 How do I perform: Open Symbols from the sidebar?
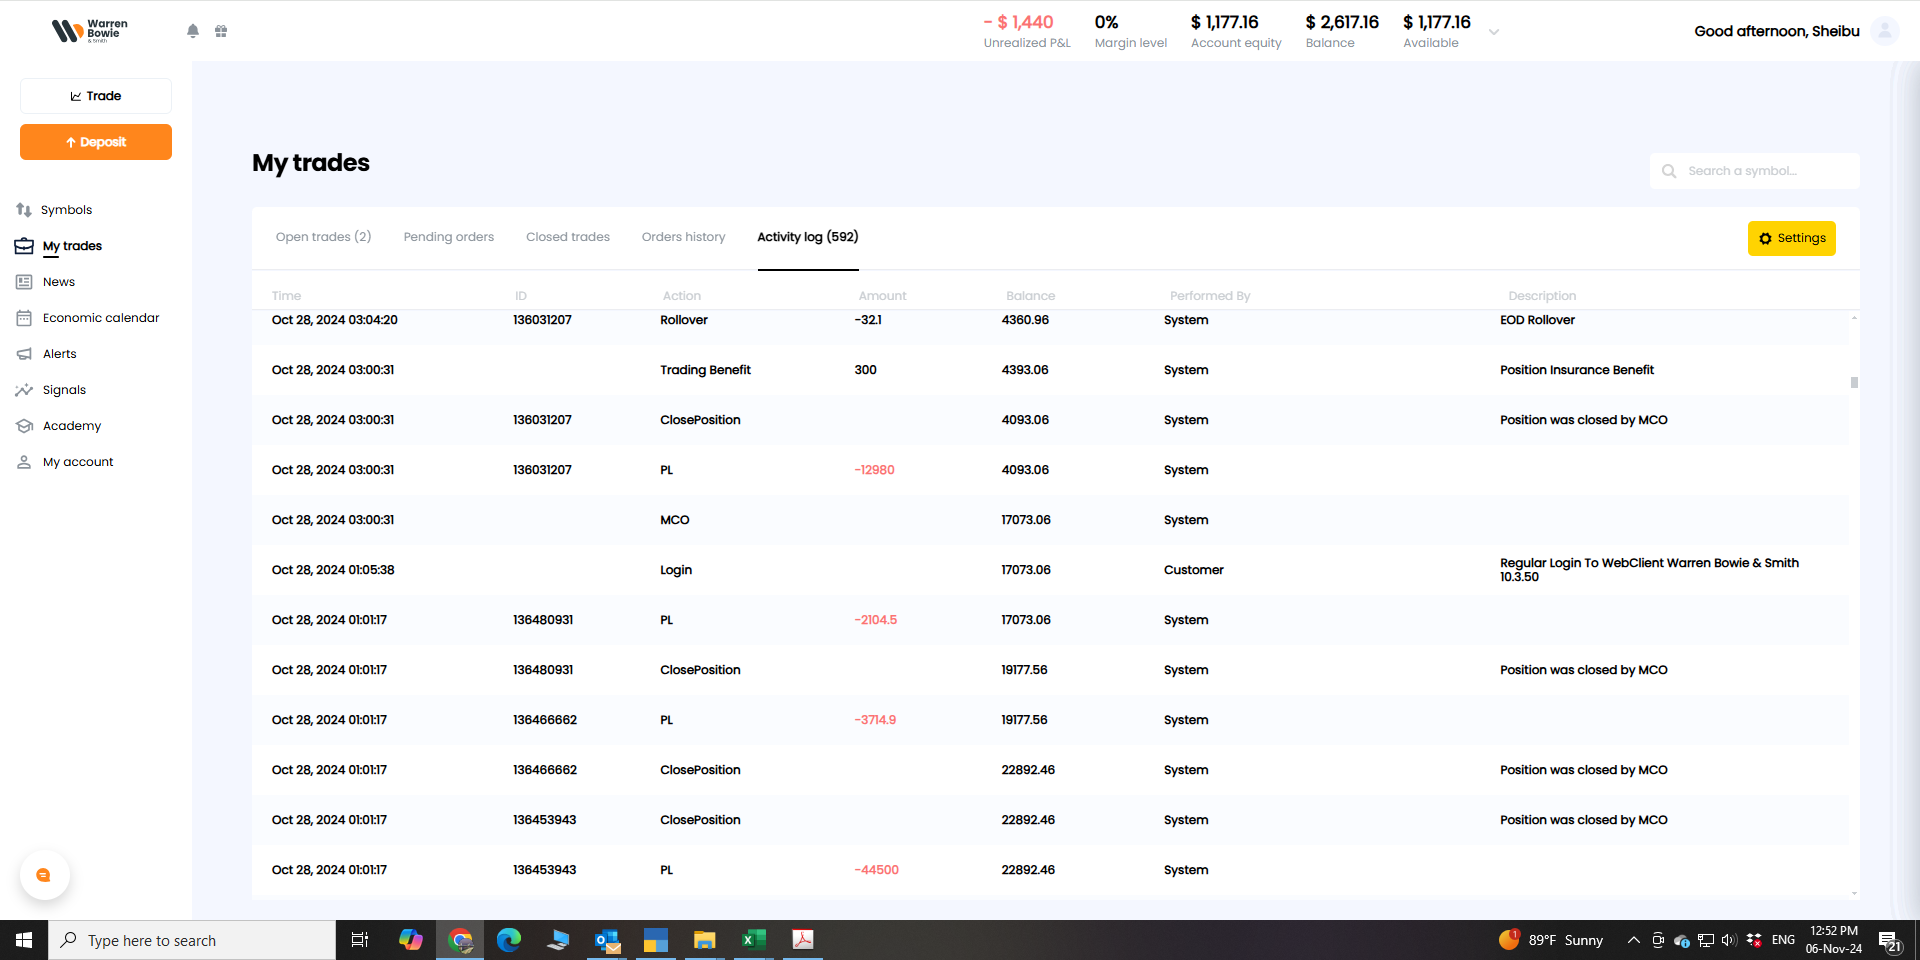coord(66,210)
